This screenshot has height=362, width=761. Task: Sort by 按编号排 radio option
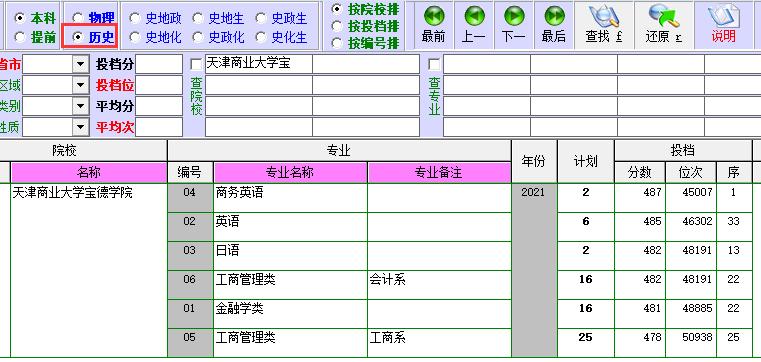coord(338,44)
